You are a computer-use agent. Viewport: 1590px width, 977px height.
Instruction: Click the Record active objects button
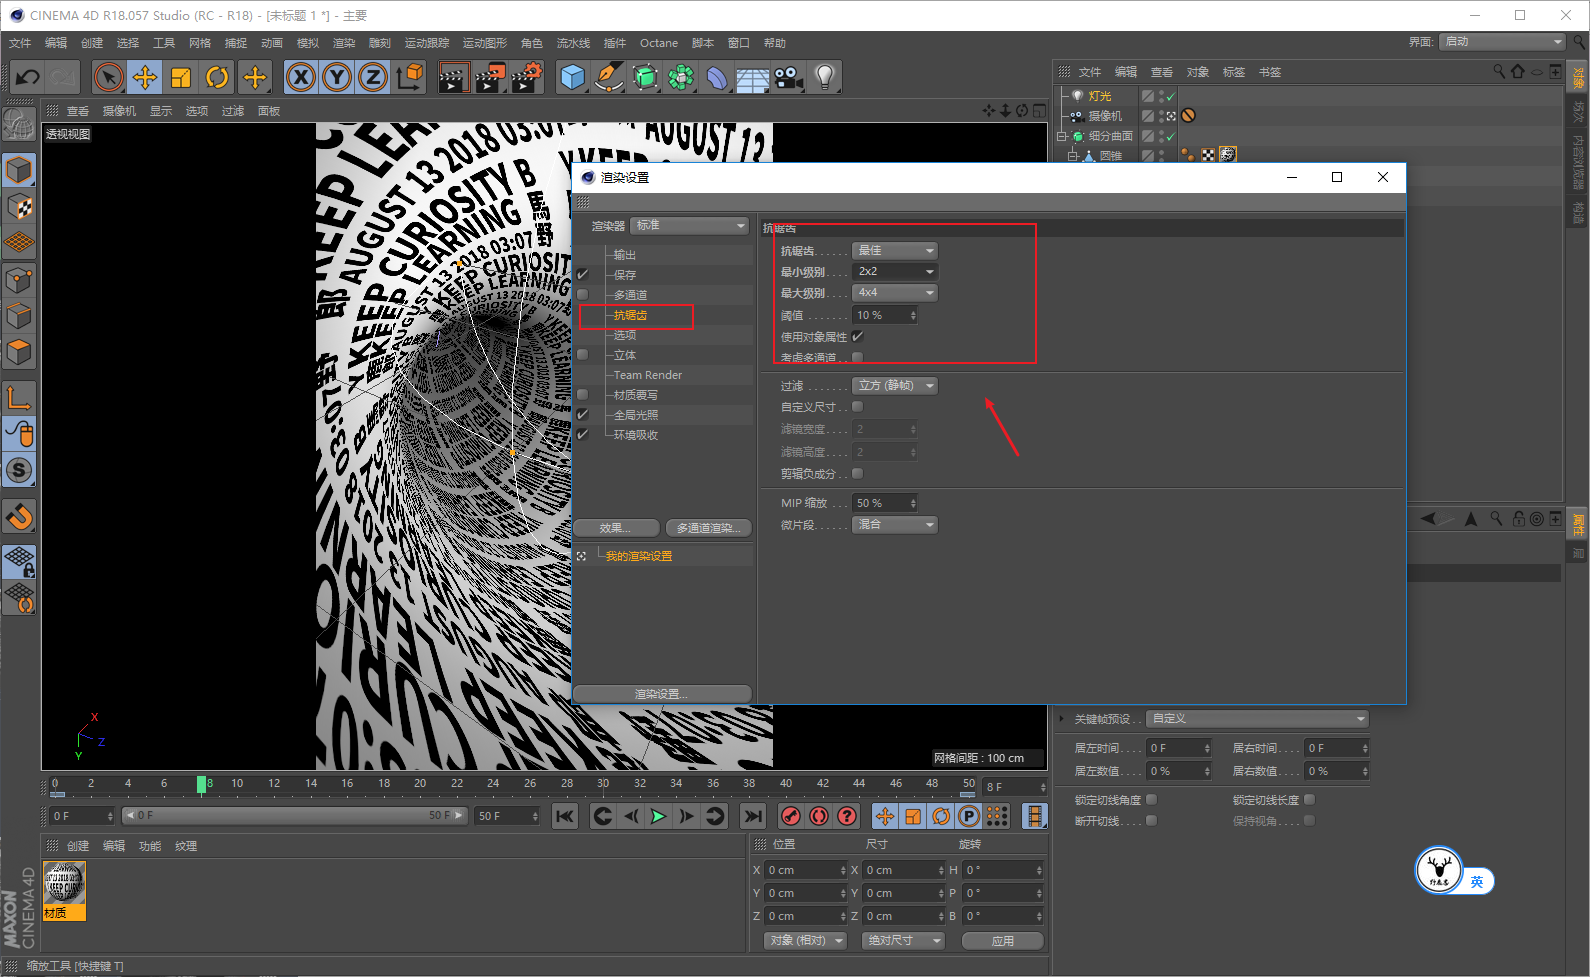(x=791, y=816)
